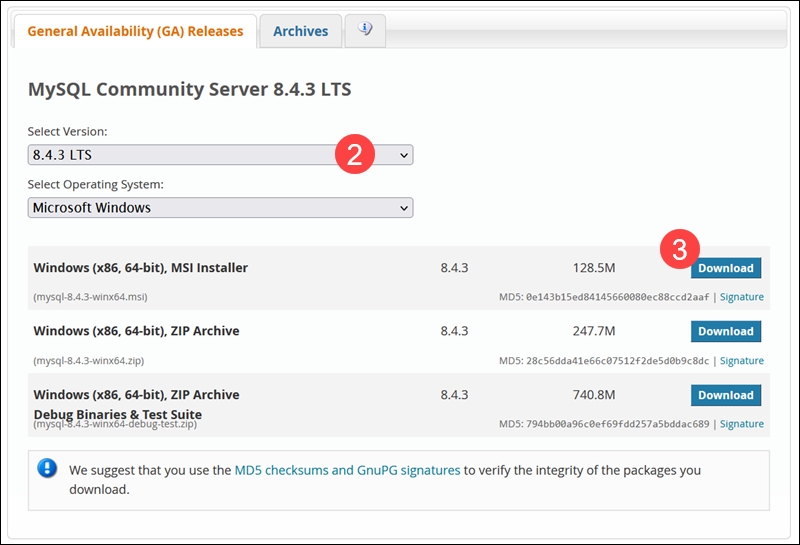Screen dimensions: 800x545
Task: Click the 128.5M file size
Action: pyautogui.click(x=594, y=268)
